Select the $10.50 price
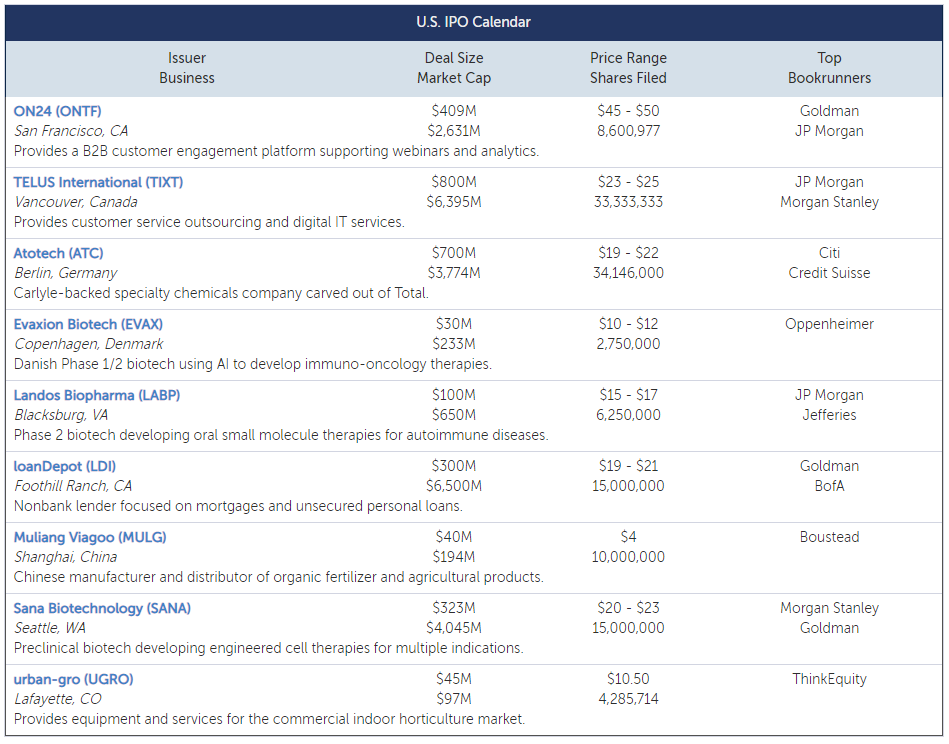 tap(628, 679)
